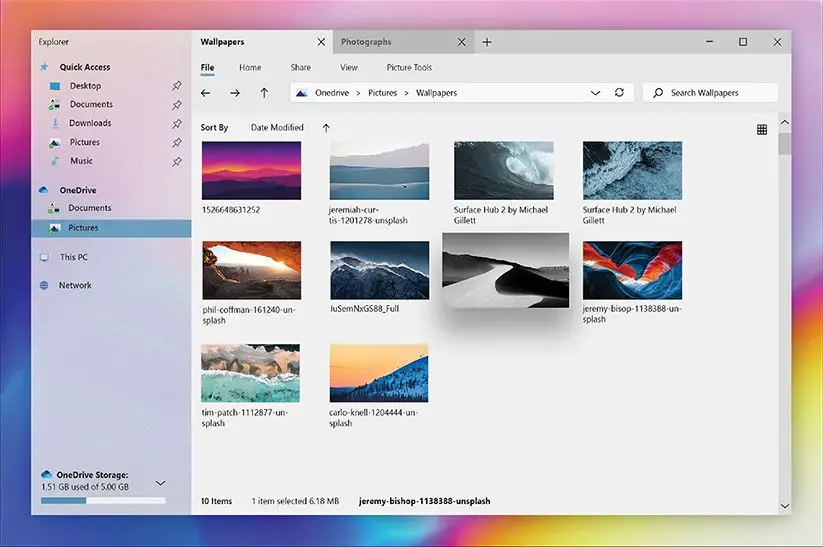Image resolution: width=823 pixels, height=547 pixels.
Task: Navigate to Onedrive in breadcrumb
Action: [x=332, y=93]
